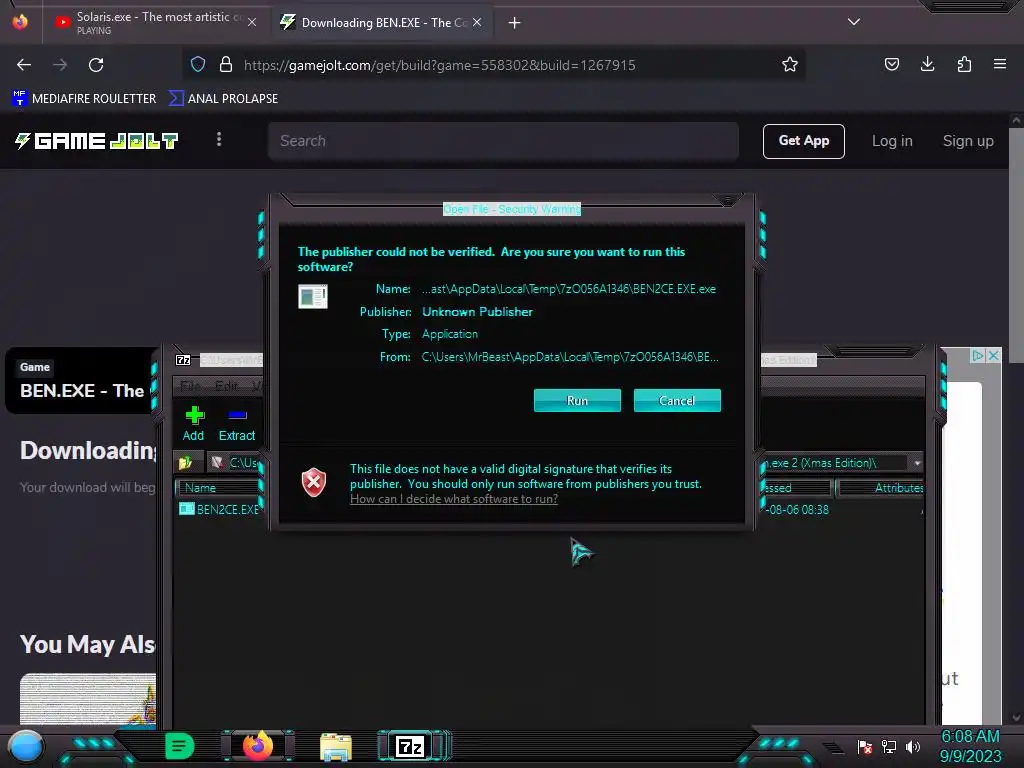The height and width of the screenshot is (768, 1024).
Task: Click the Attributes column header in 7-Zip
Action: 881,488
